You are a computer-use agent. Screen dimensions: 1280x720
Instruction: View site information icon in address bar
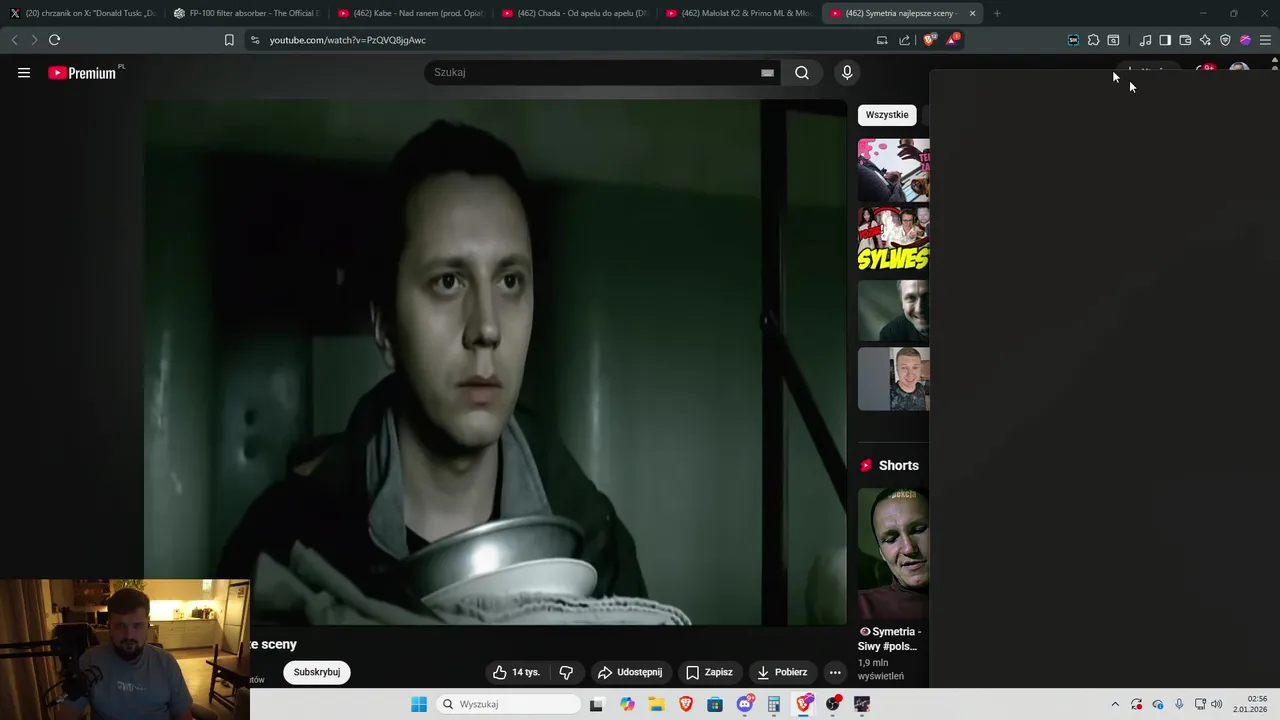255,40
